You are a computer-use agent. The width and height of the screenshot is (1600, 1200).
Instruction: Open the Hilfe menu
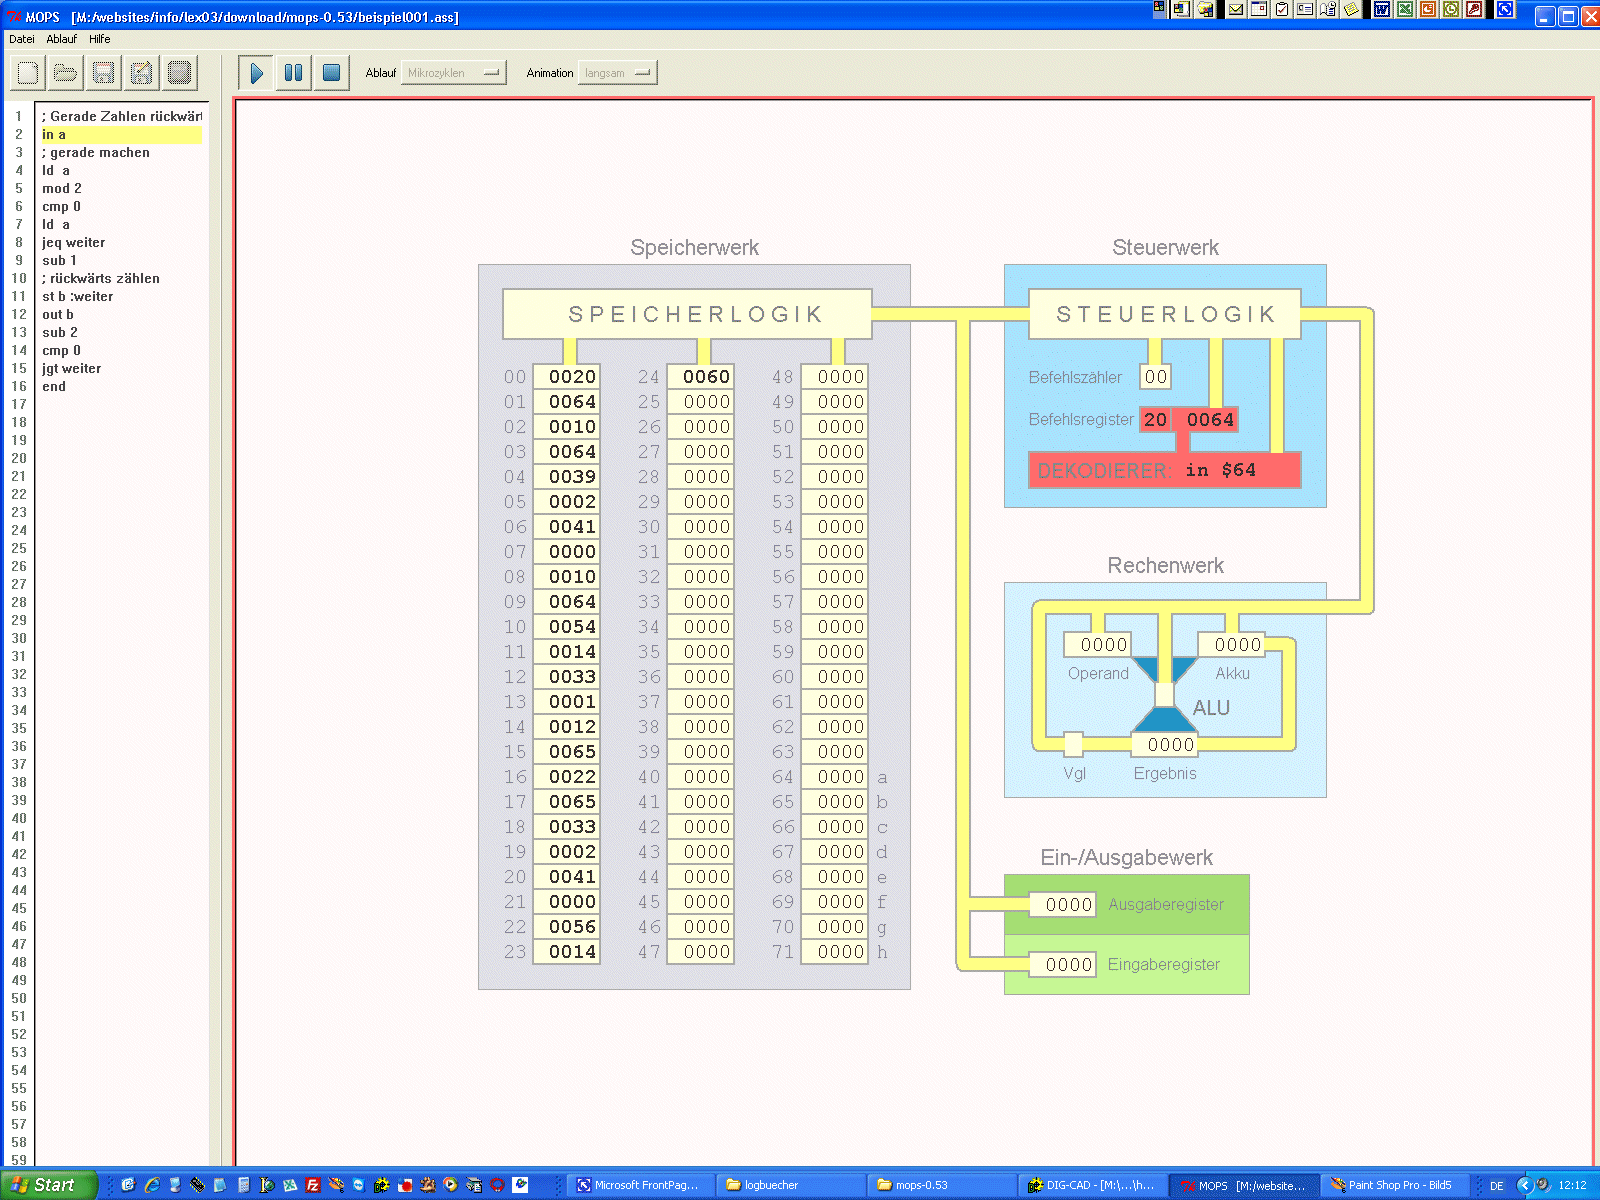pos(99,39)
